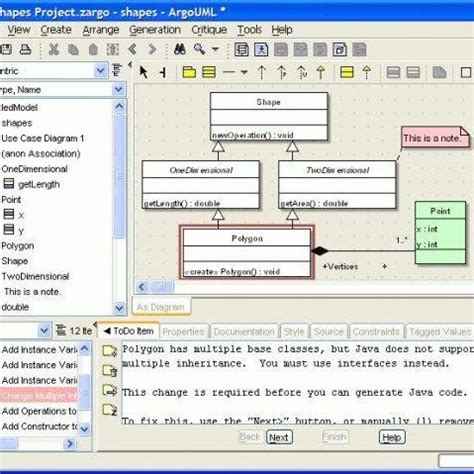Select the 'getLength' operation in explorer tree
The height and width of the screenshot is (474, 474).
(39, 184)
